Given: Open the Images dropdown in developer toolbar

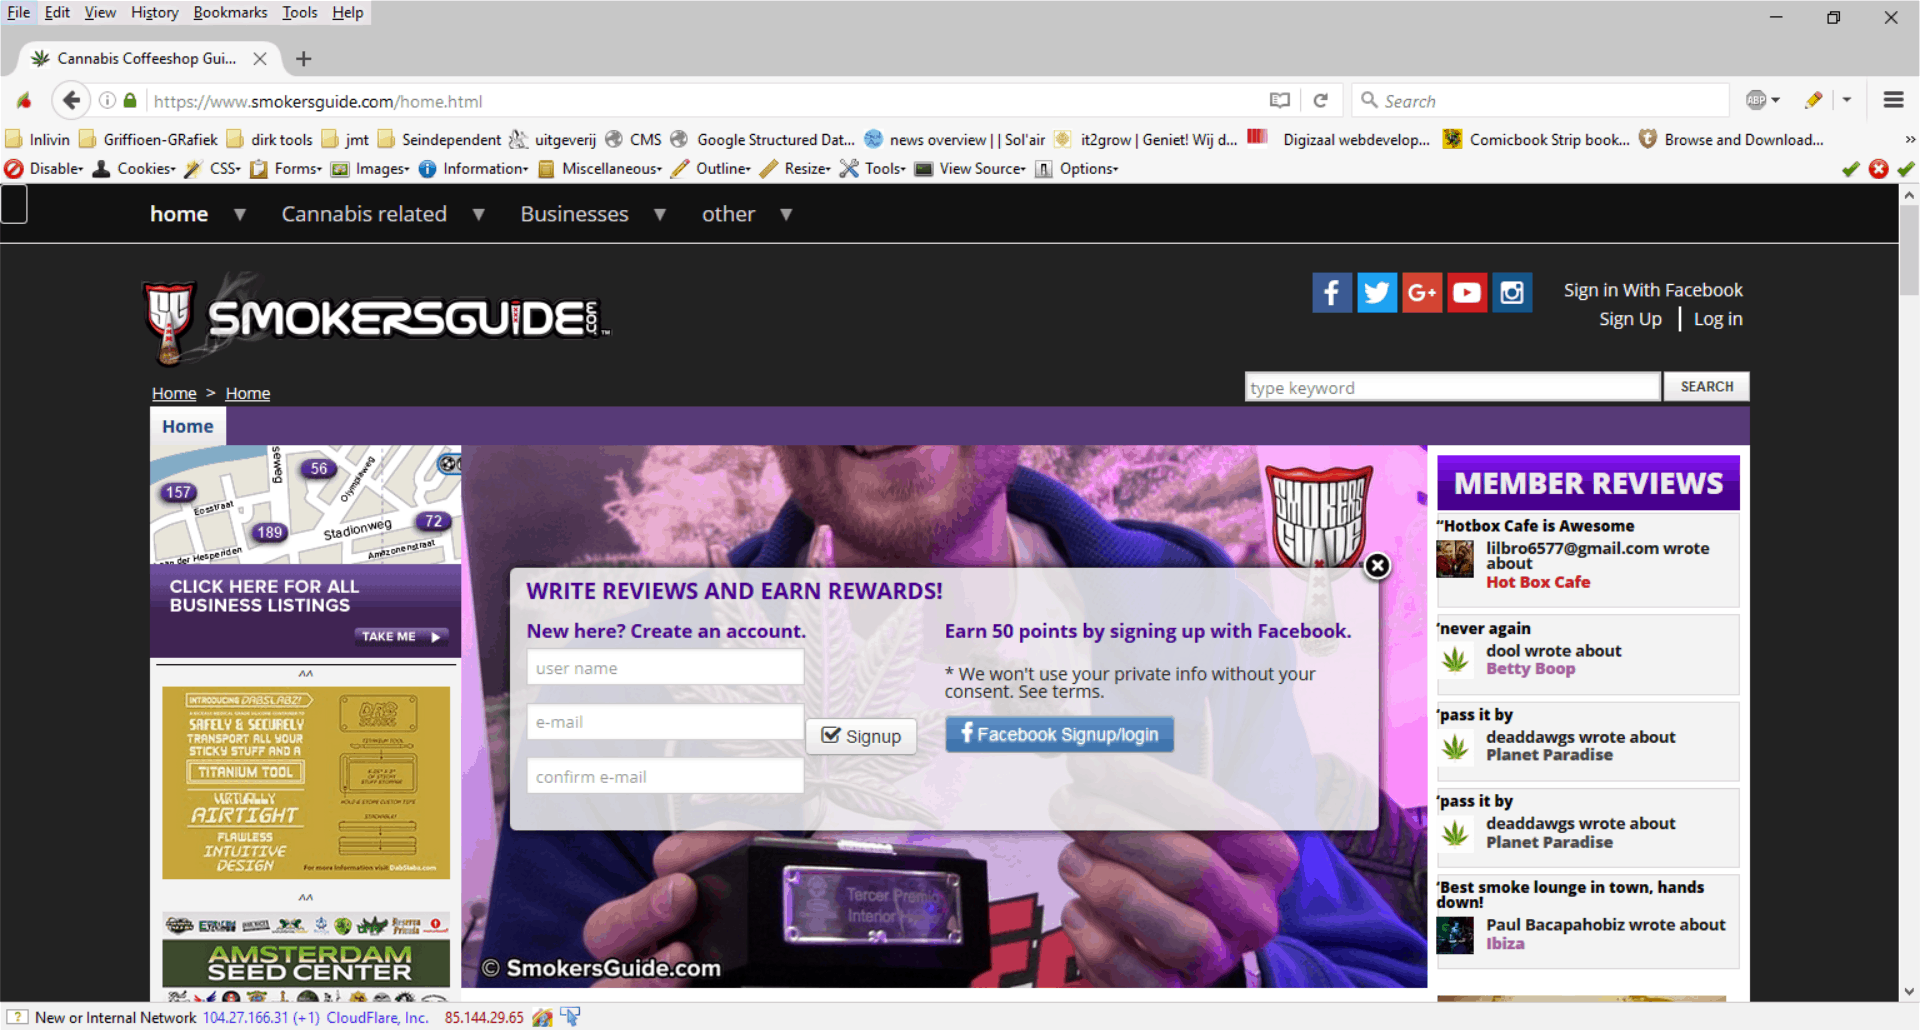Looking at the screenshot, I should [x=370, y=169].
